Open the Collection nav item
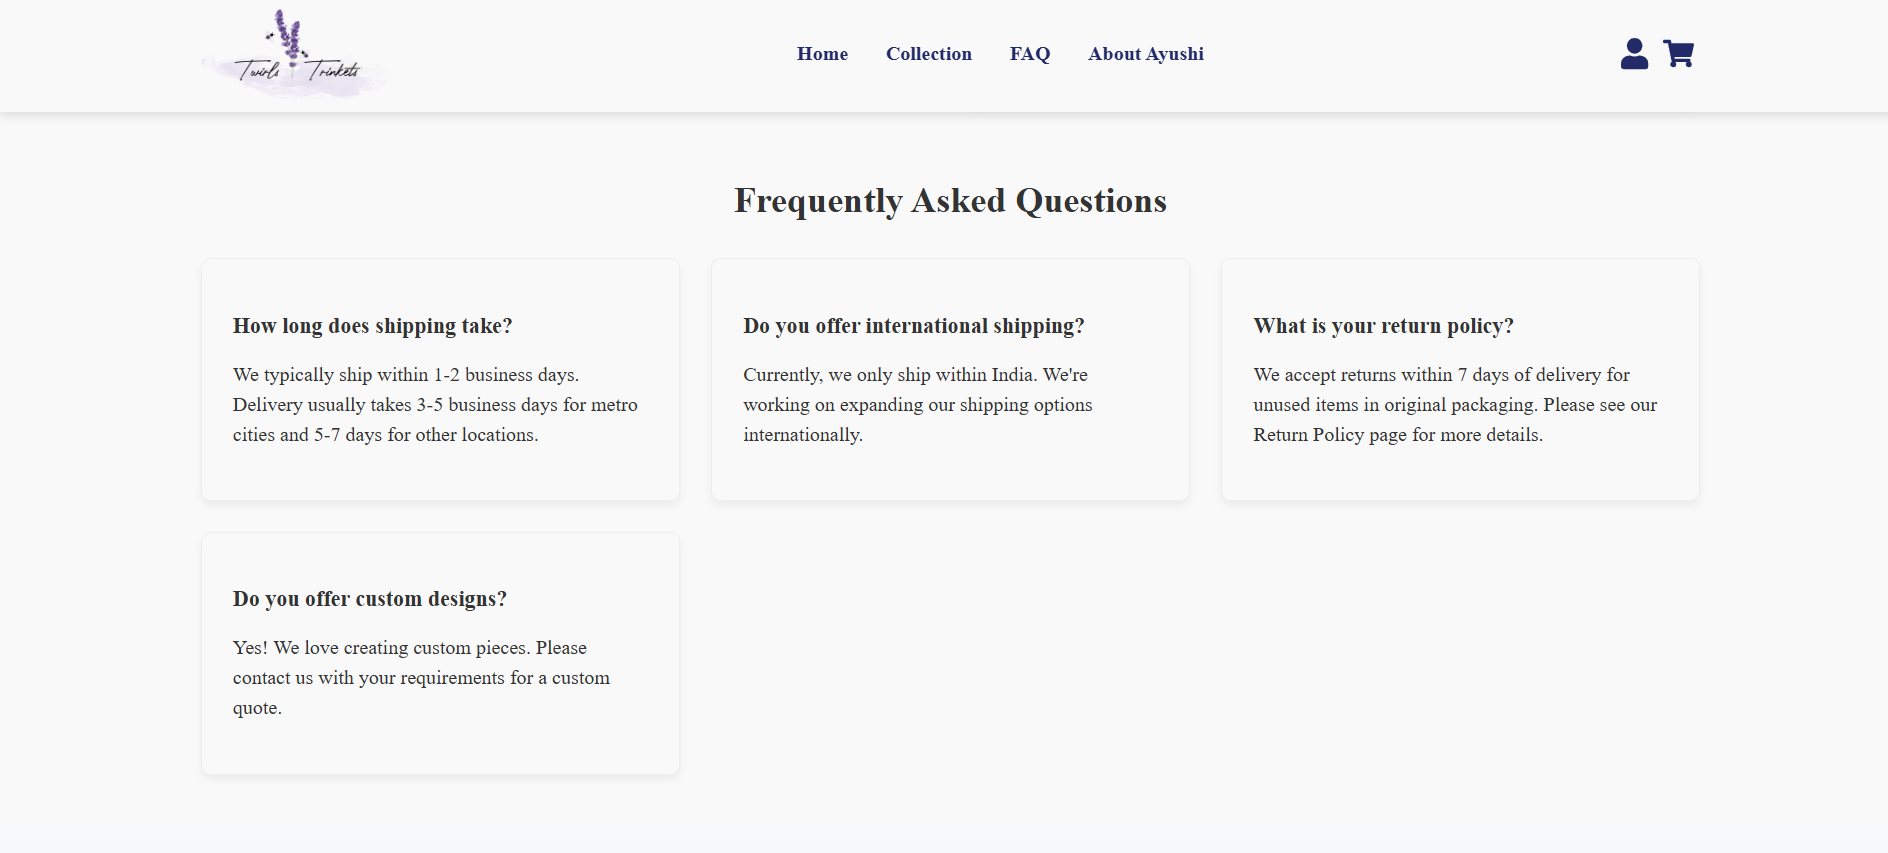Image resolution: width=1888 pixels, height=853 pixels. [x=928, y=54]
